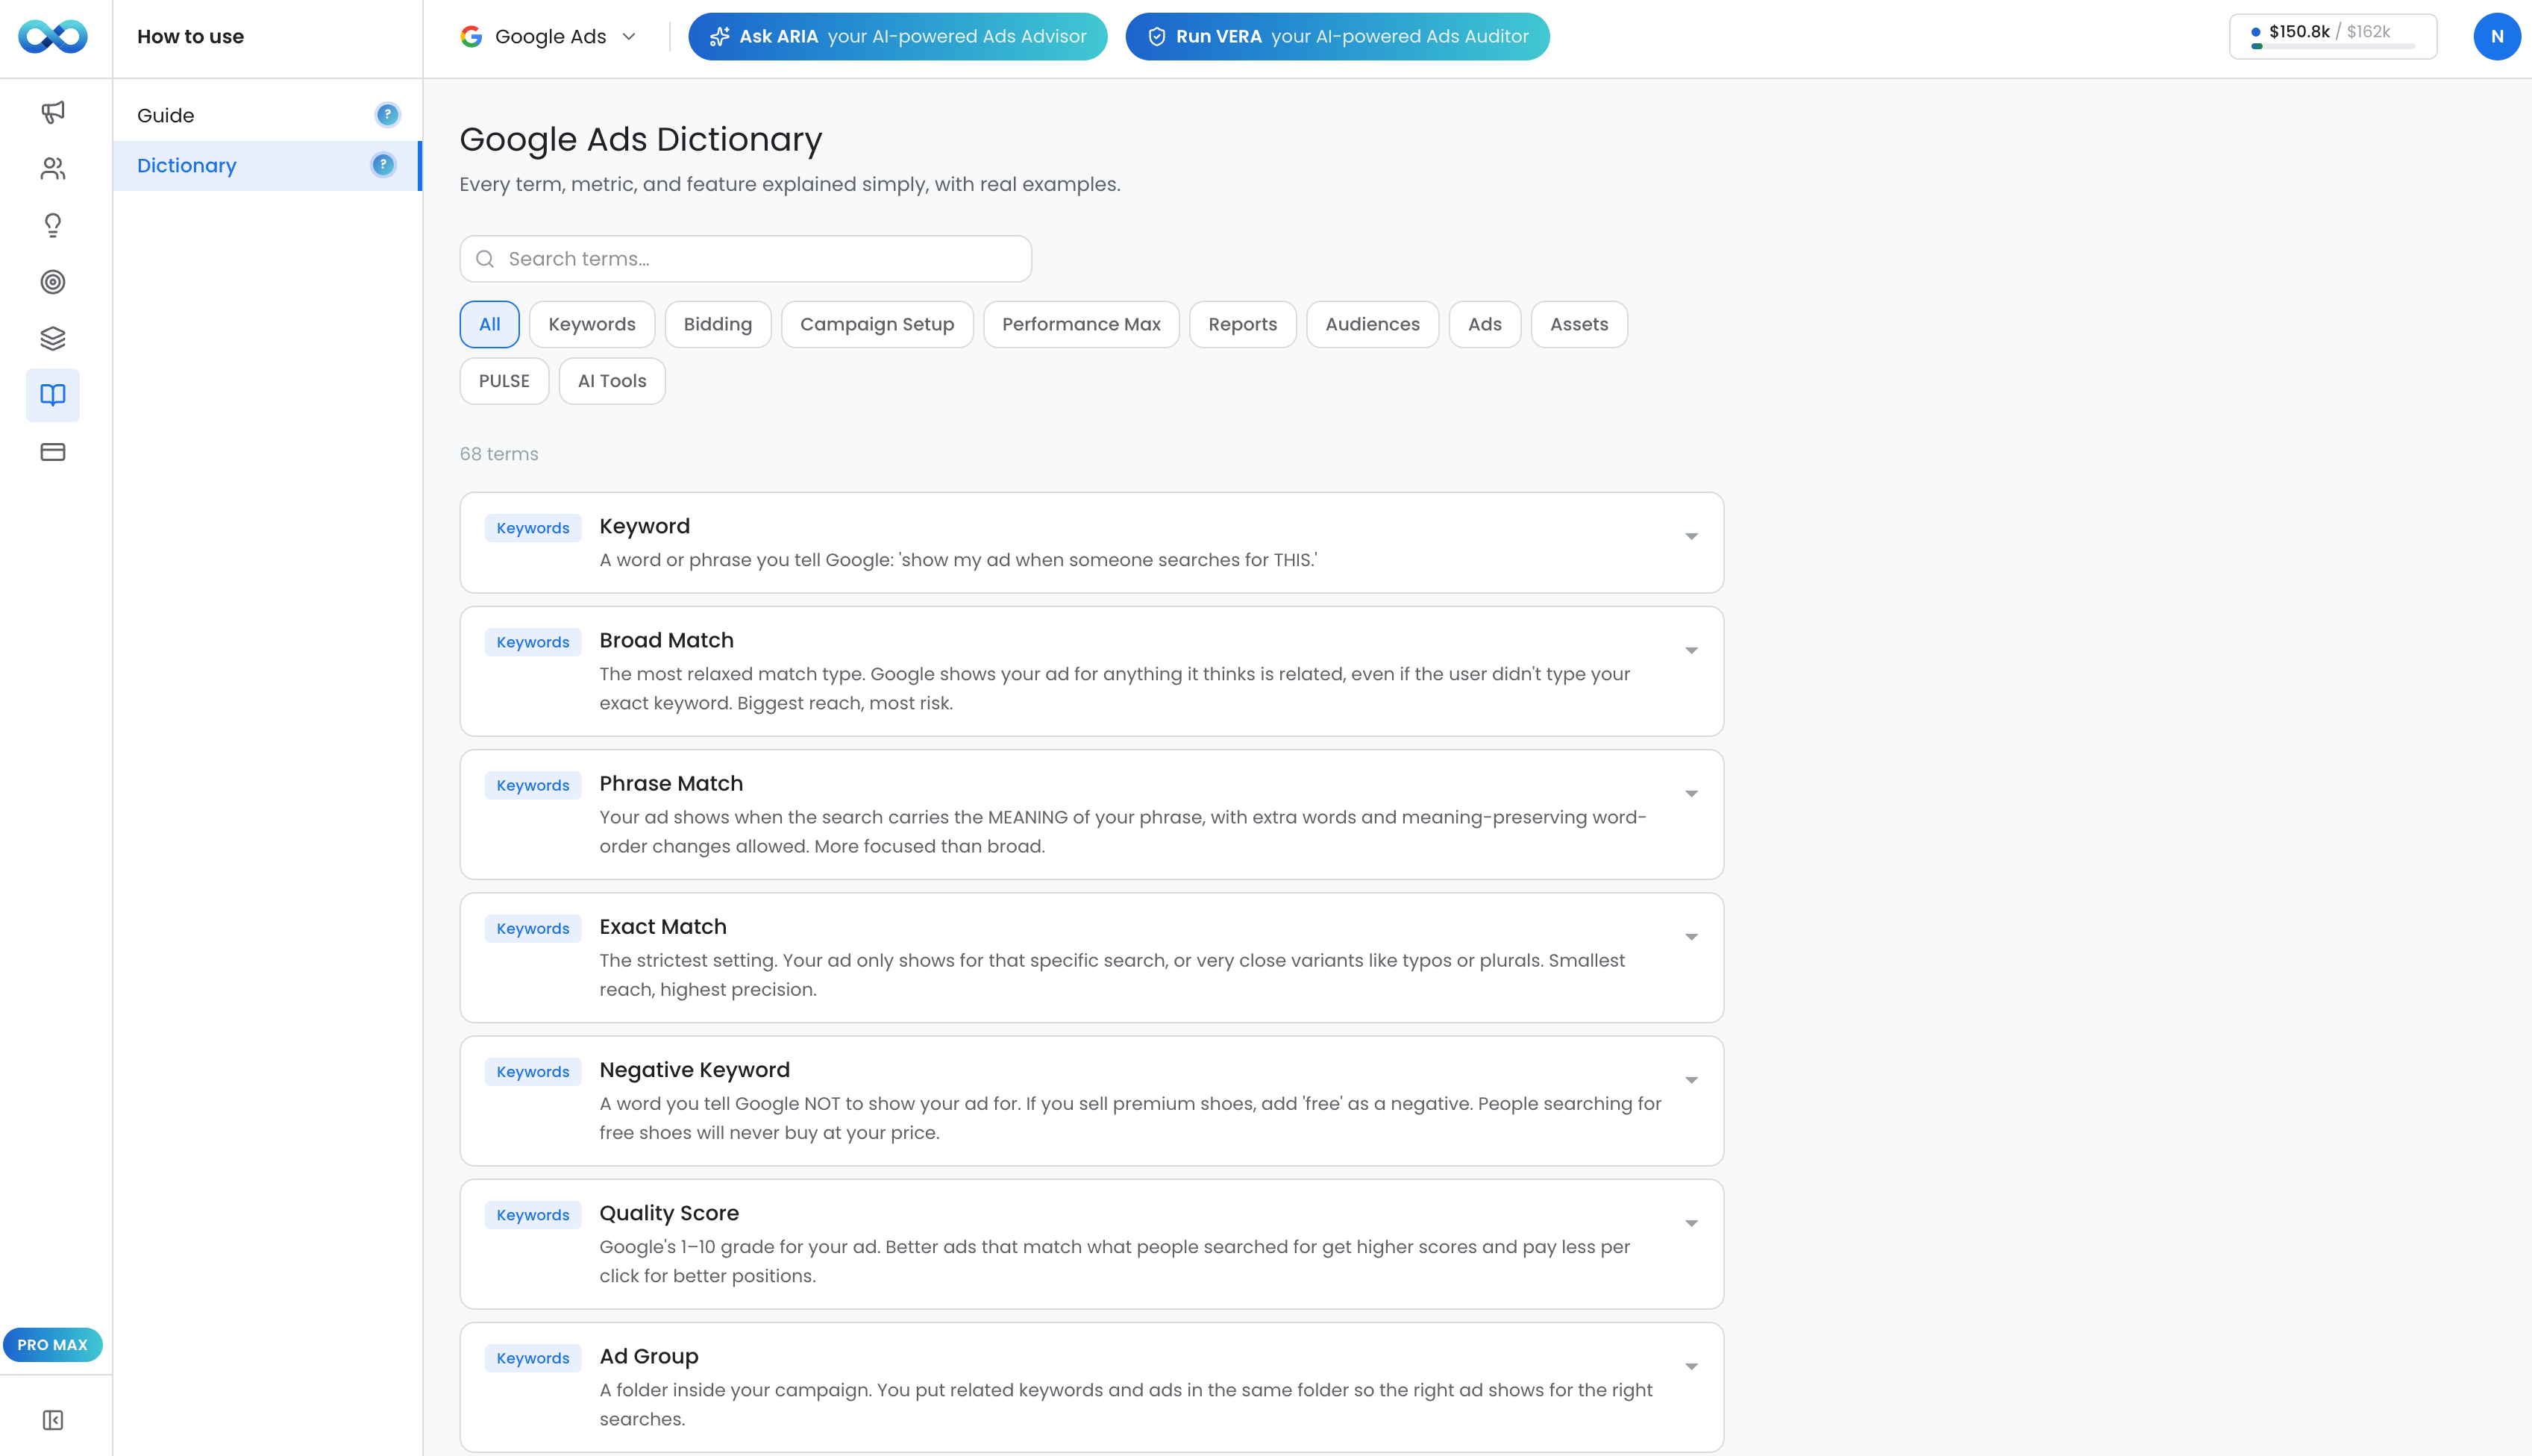The image size is (2532, 1456).
Task: Click Ask ARIA Ads Advisor button
Action: click(x=897, y=37)
